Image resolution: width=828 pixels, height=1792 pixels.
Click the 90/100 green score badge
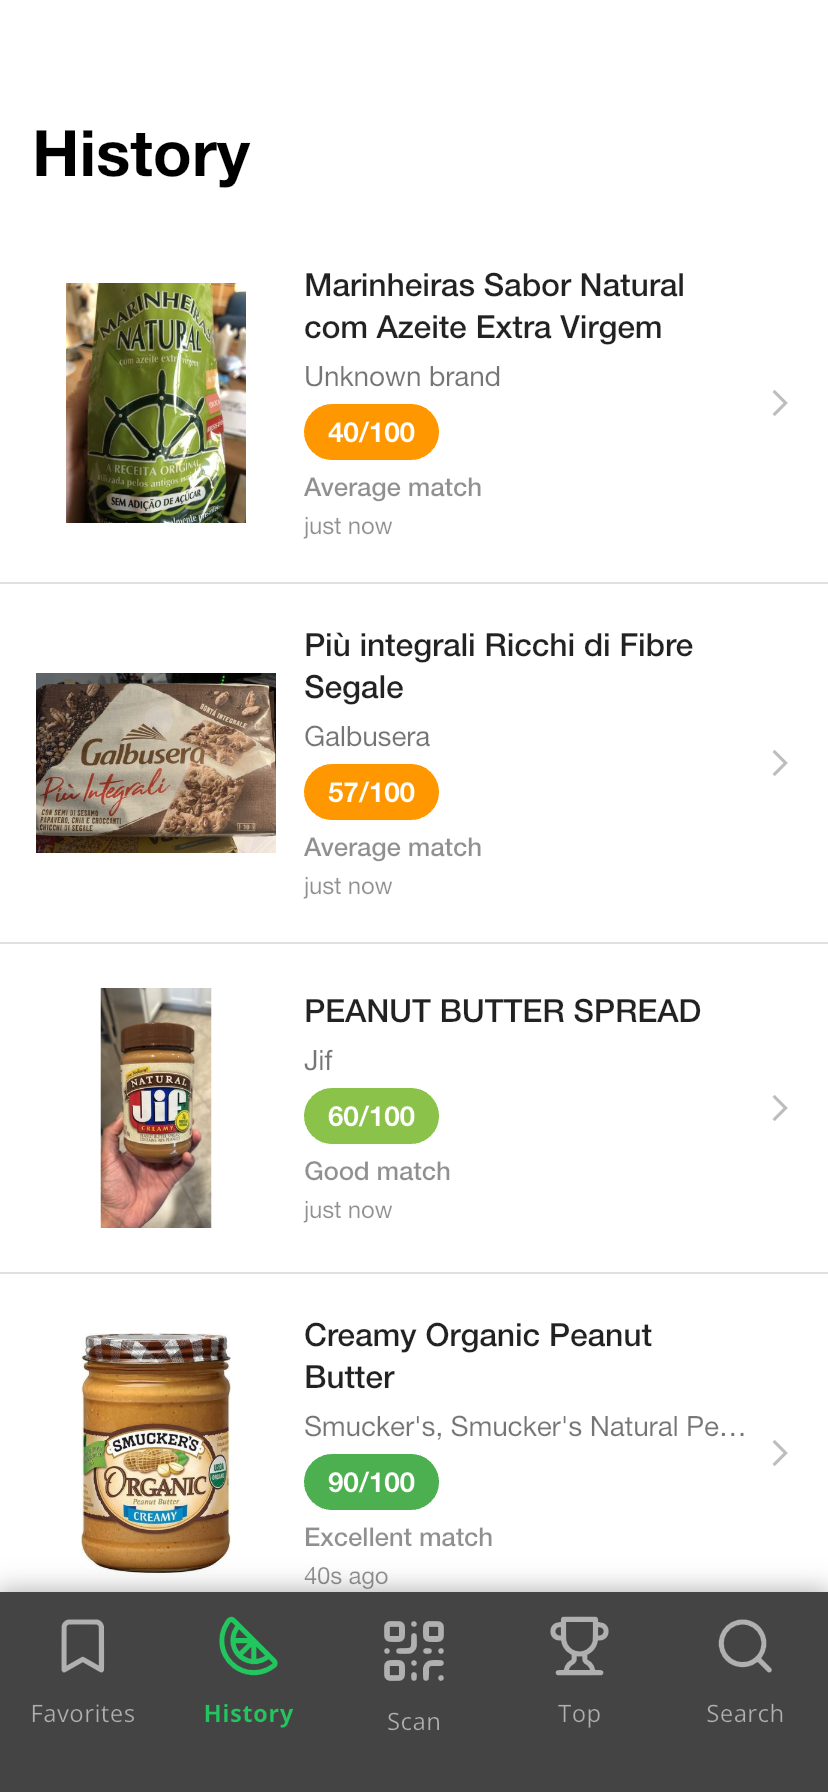371,1482
